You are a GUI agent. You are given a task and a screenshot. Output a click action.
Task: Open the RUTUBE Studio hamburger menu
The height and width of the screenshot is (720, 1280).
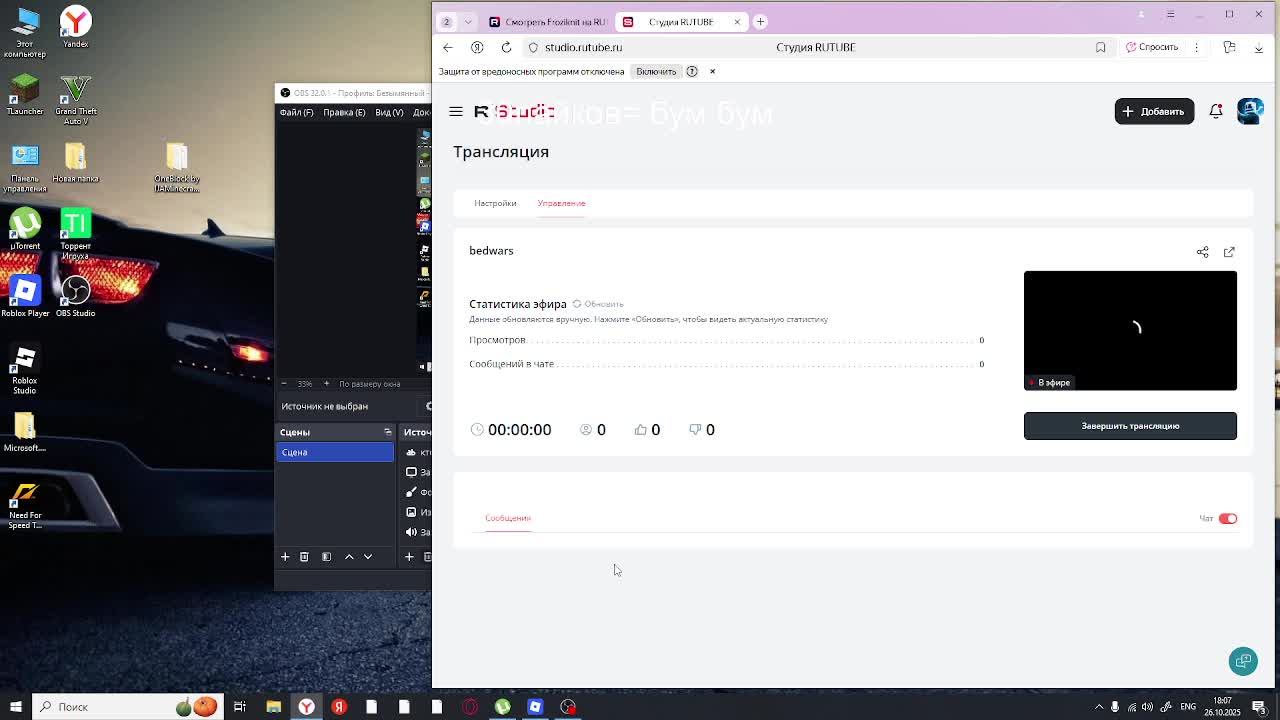pos(456,111)
